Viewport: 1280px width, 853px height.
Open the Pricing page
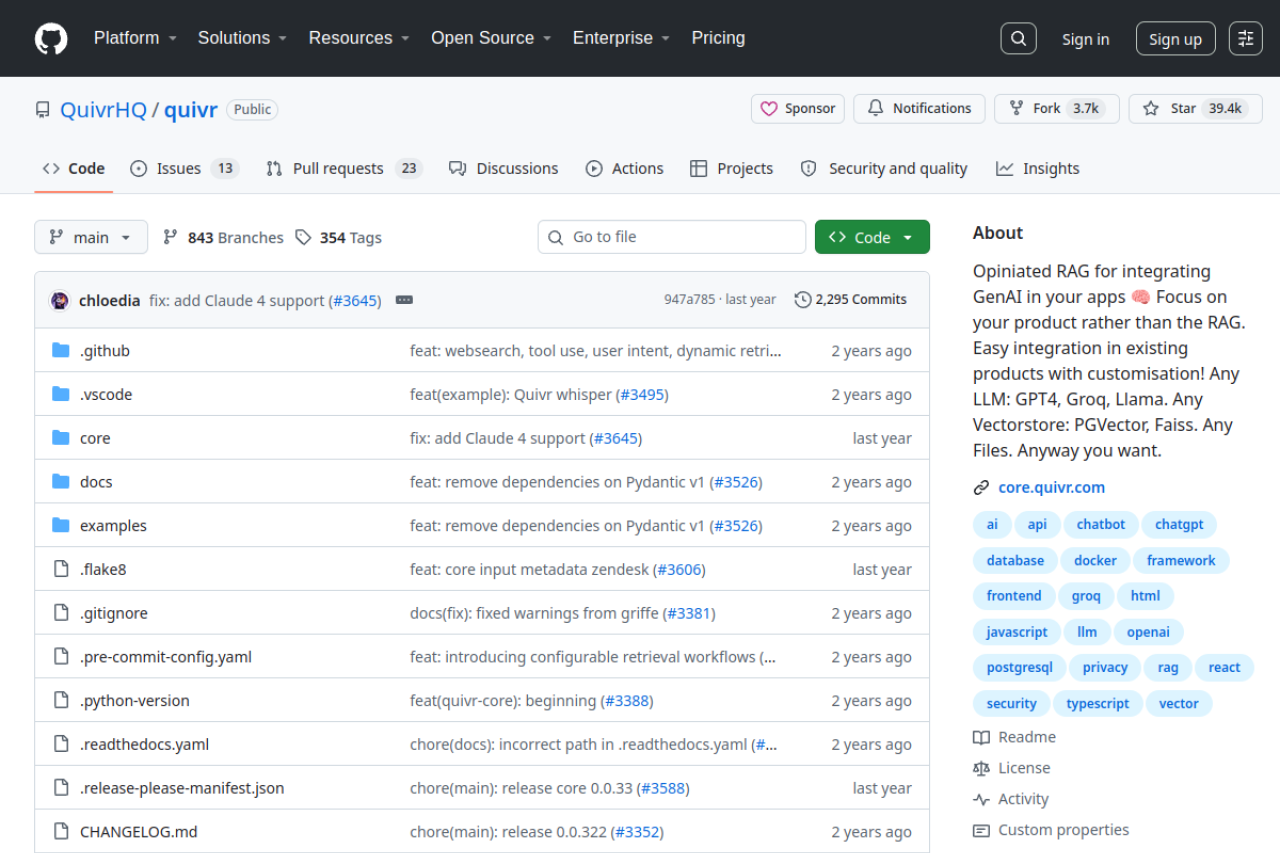(718, 38)
